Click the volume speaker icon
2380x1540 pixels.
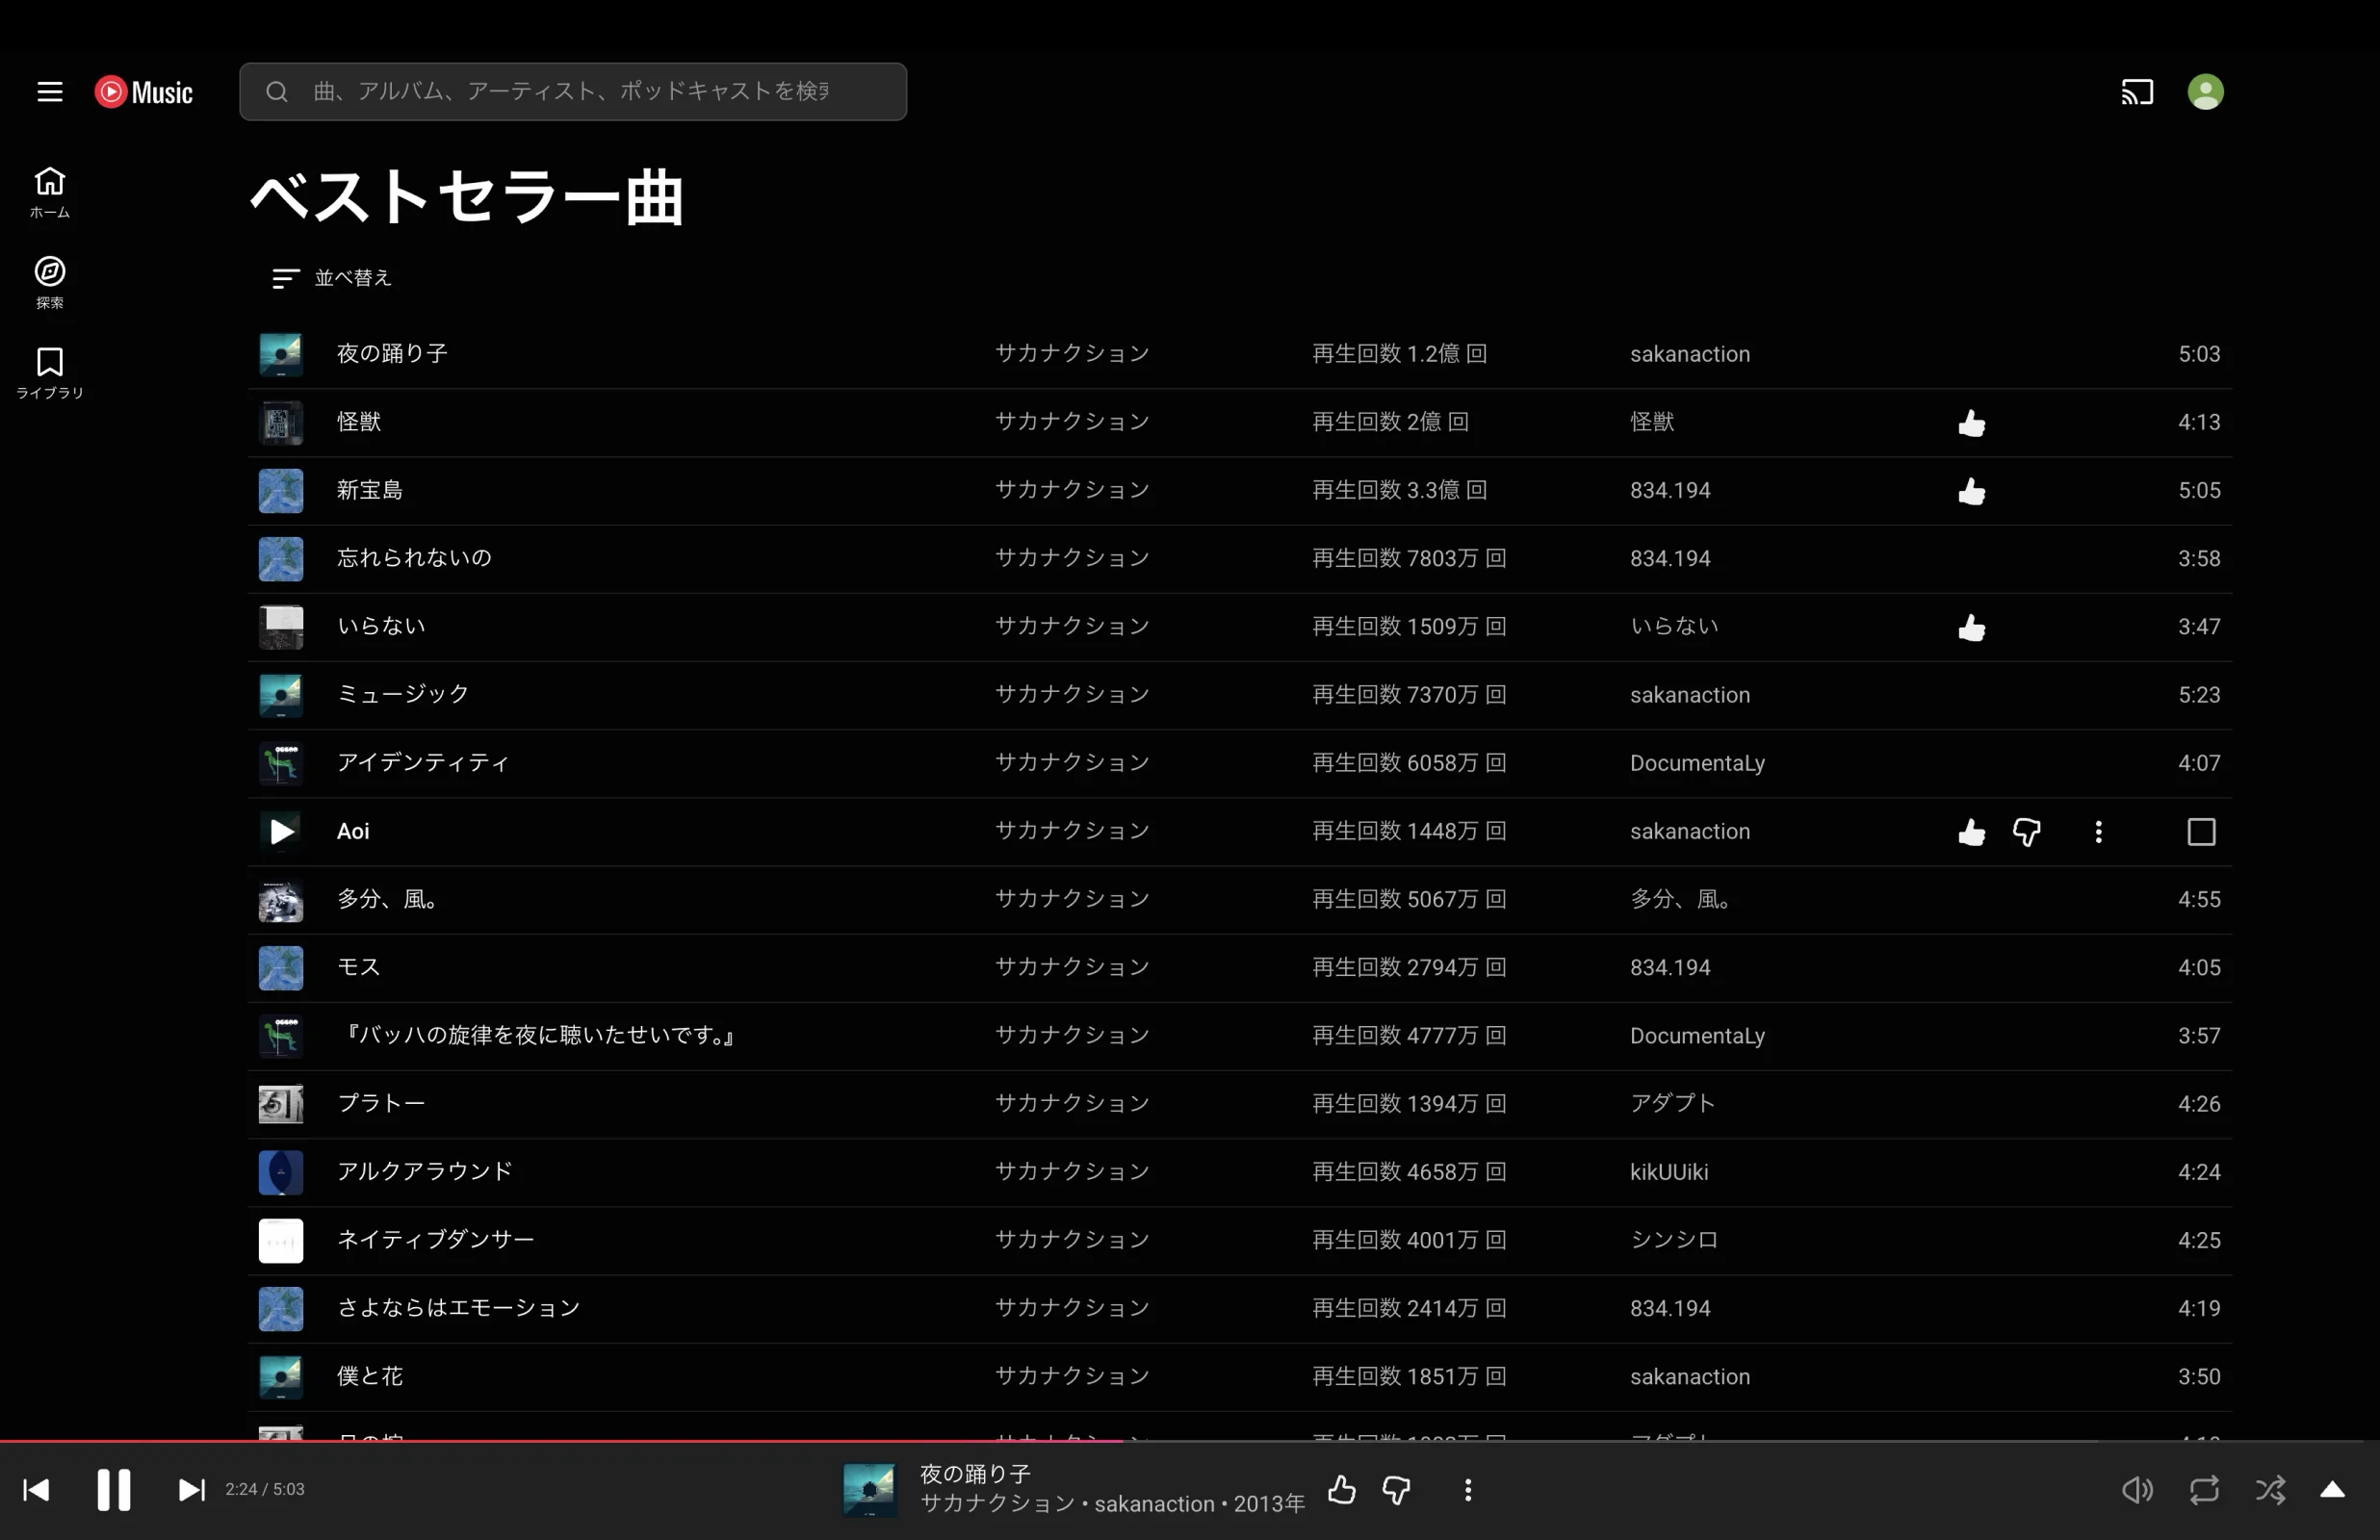pyautogui.click(x=2137, y=1490)
